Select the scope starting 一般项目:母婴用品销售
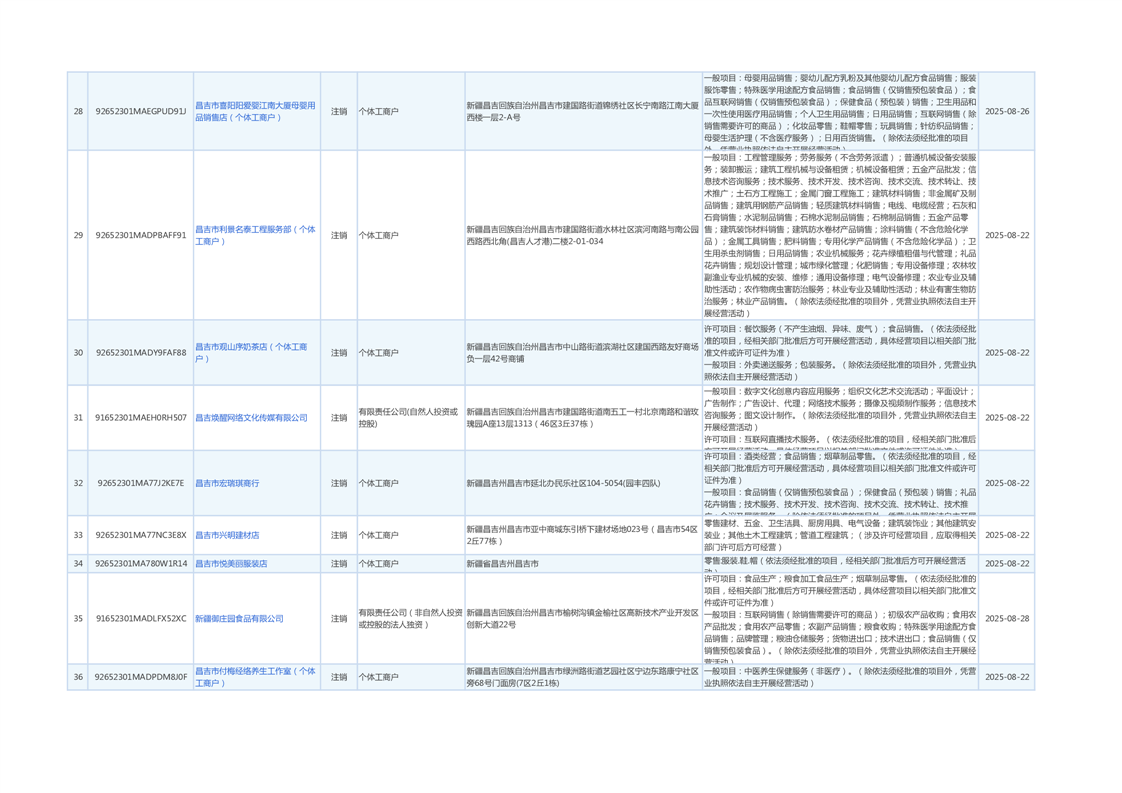The width and height of the screenshot is (1122, 793). 840,111
